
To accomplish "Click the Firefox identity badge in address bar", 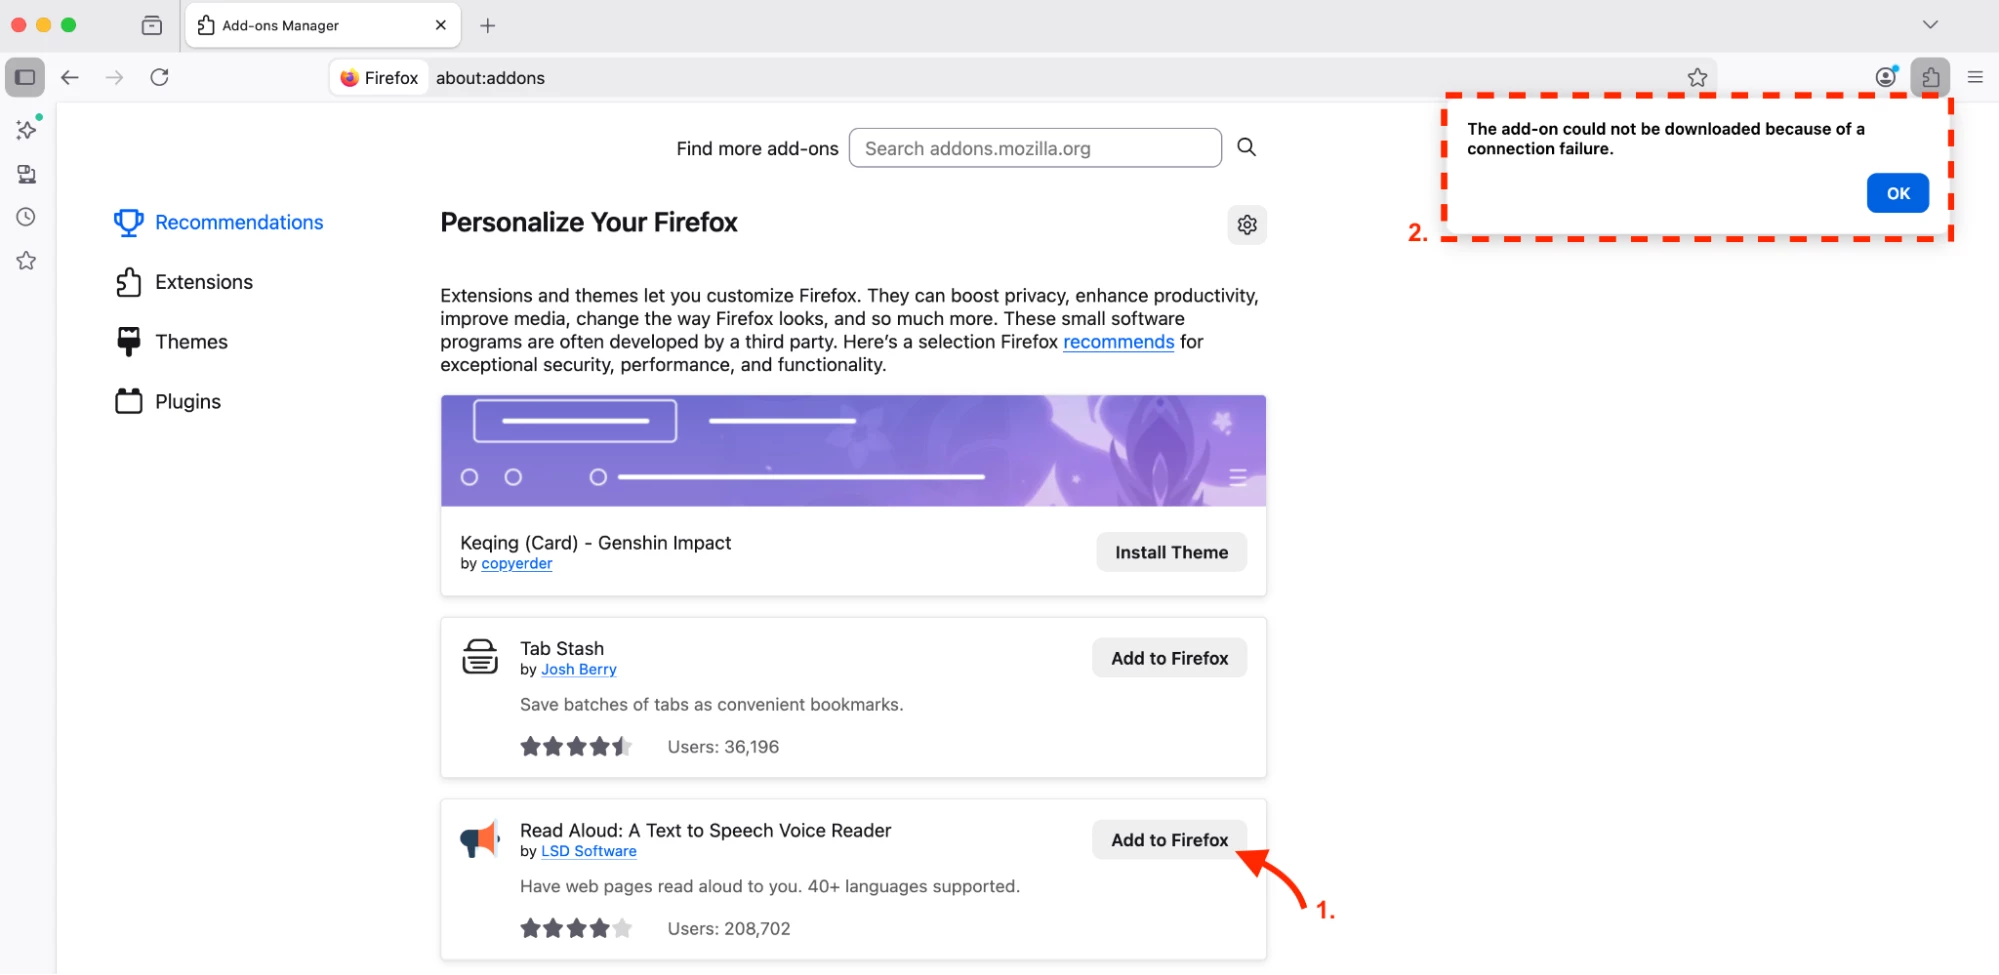I will pyautogui.click(x=379, y=78).
